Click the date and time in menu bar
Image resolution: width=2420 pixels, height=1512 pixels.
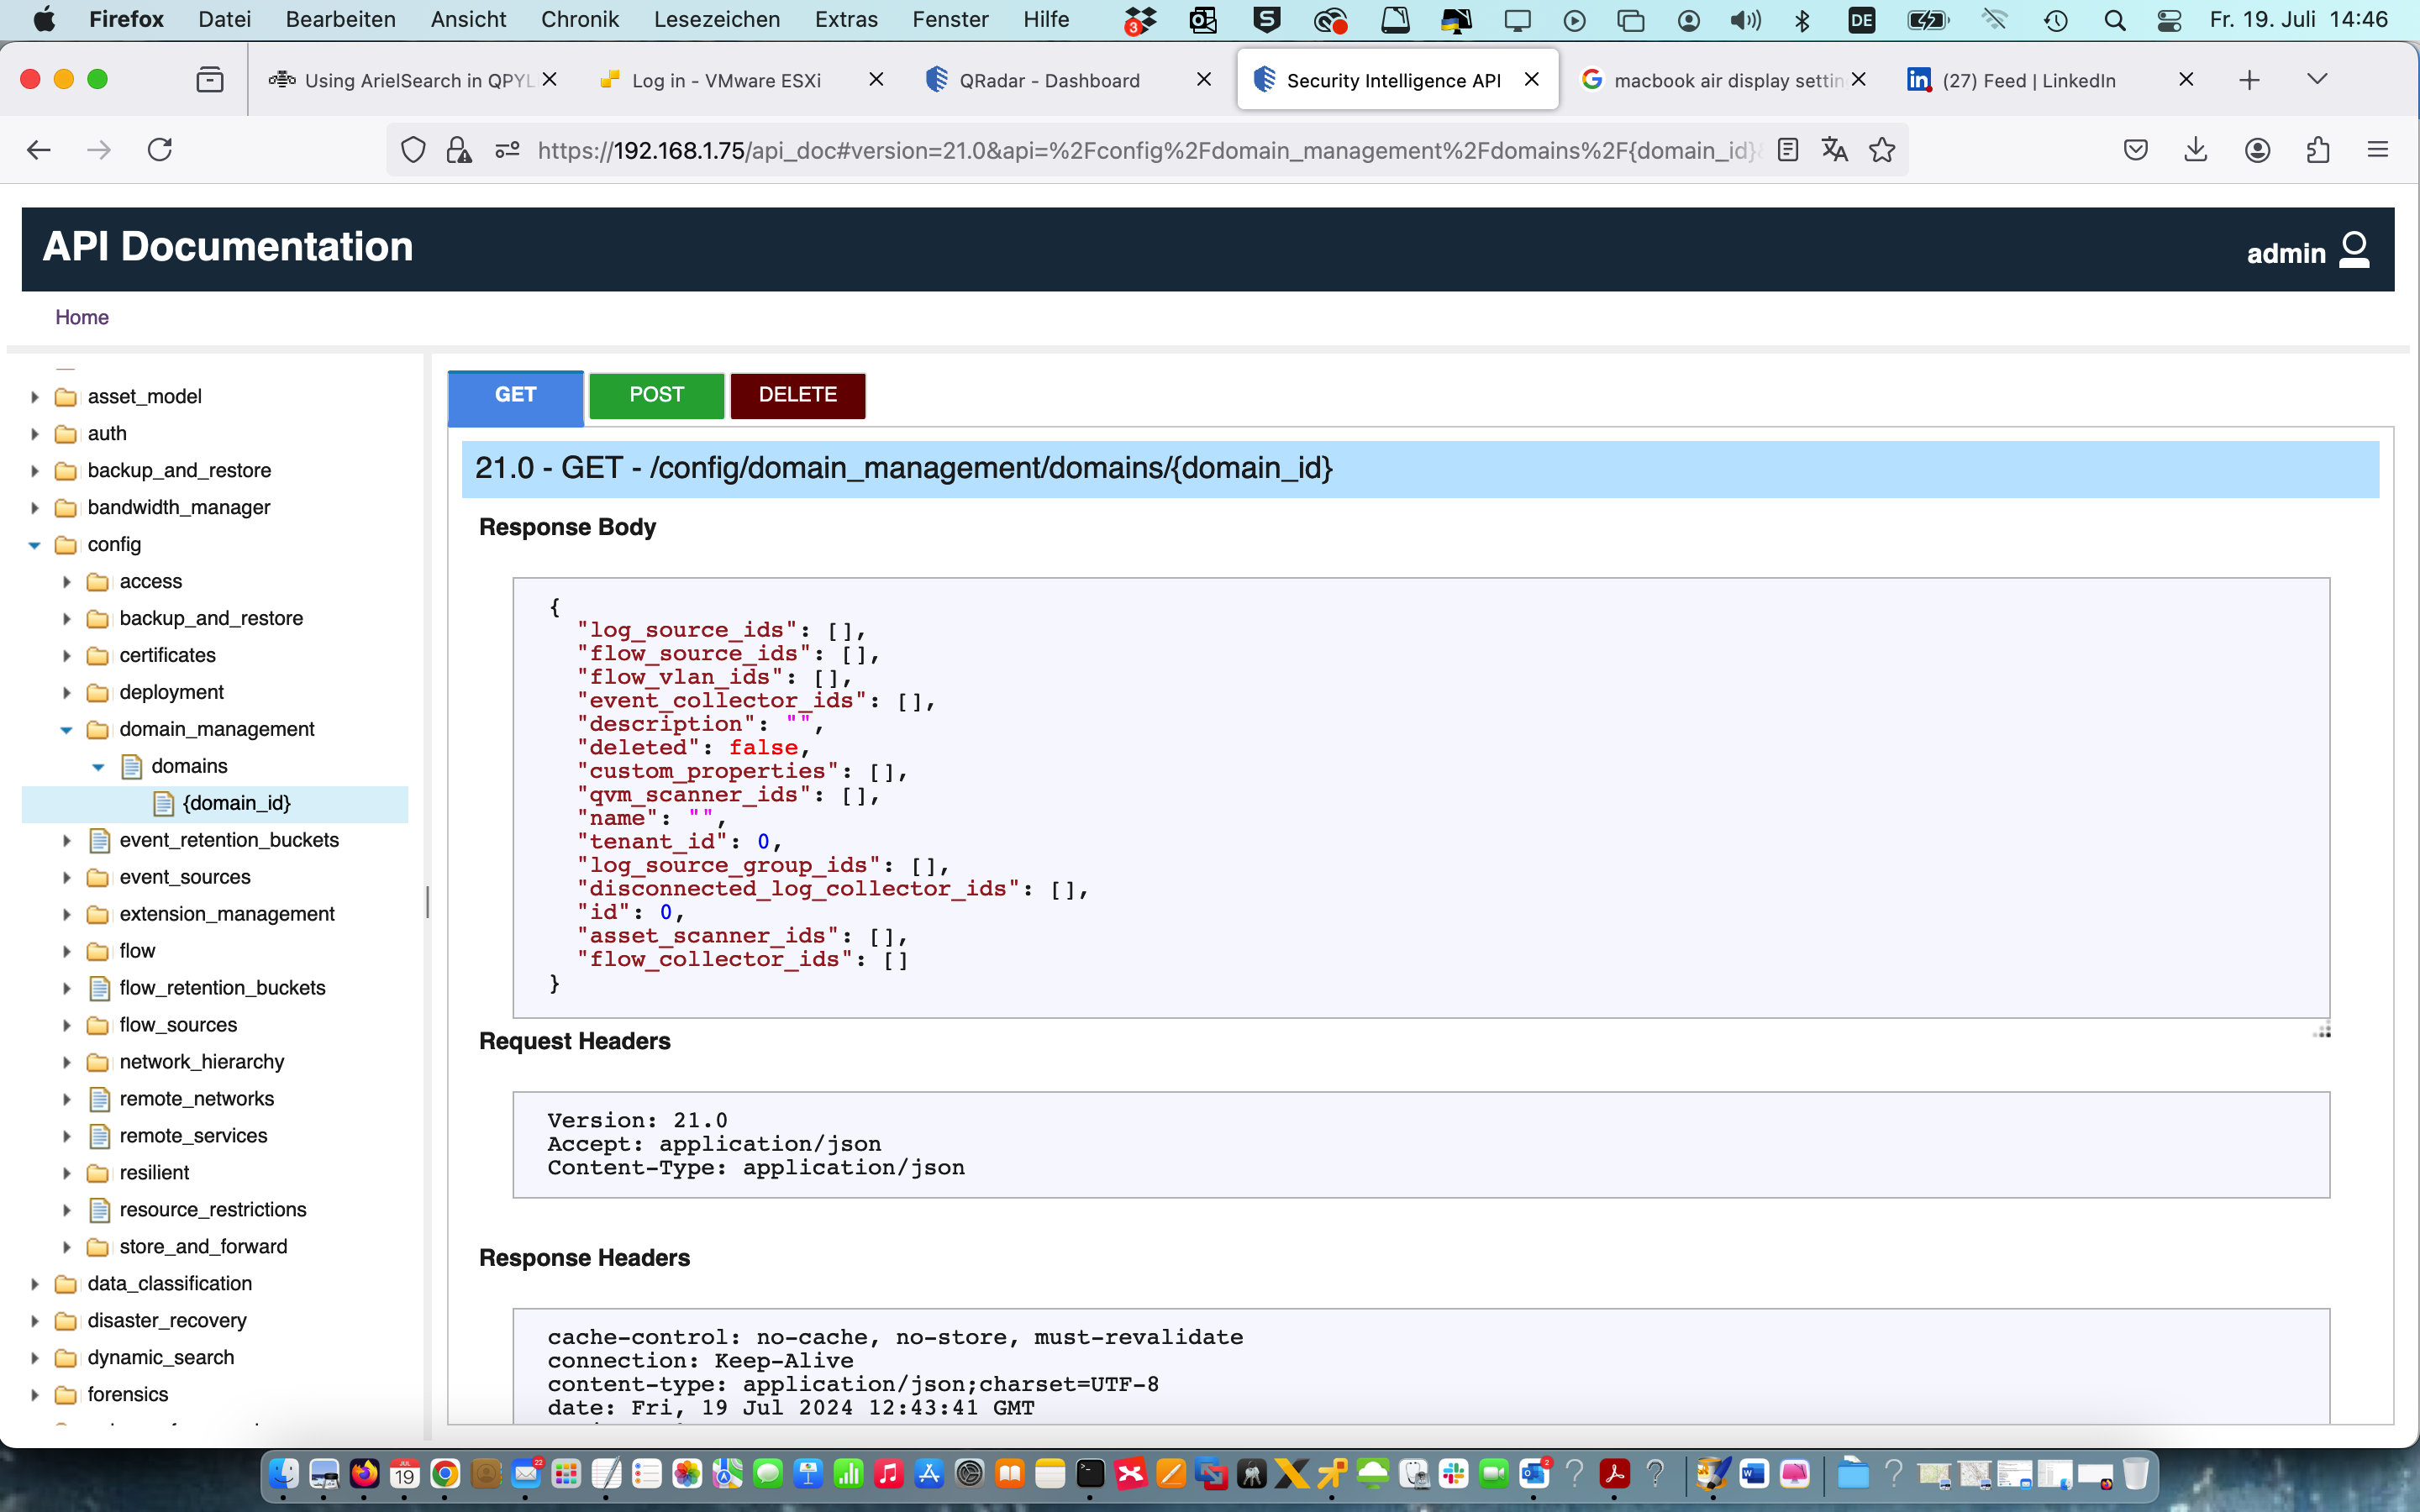pyautogui.click(x=2298, y=20)
